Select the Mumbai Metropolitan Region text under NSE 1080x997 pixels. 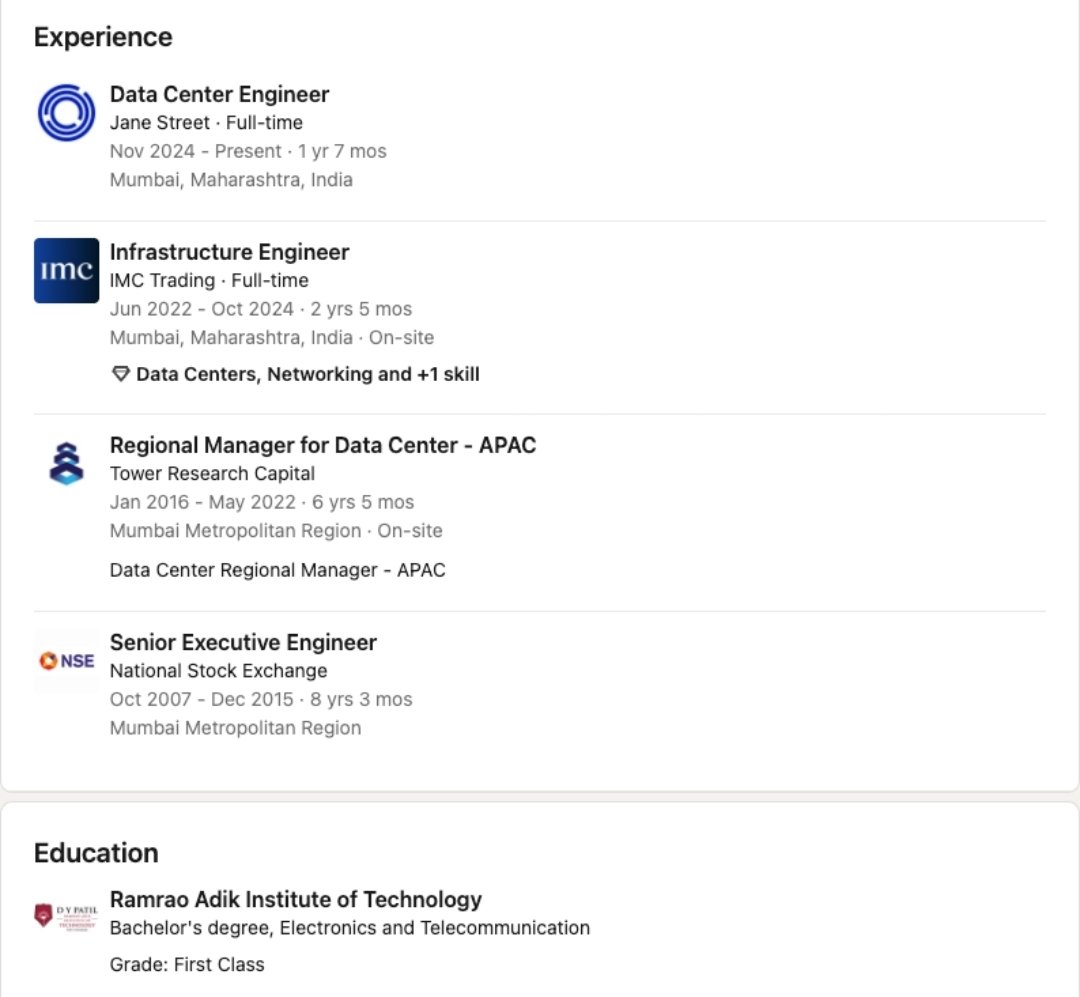point(236,728)
